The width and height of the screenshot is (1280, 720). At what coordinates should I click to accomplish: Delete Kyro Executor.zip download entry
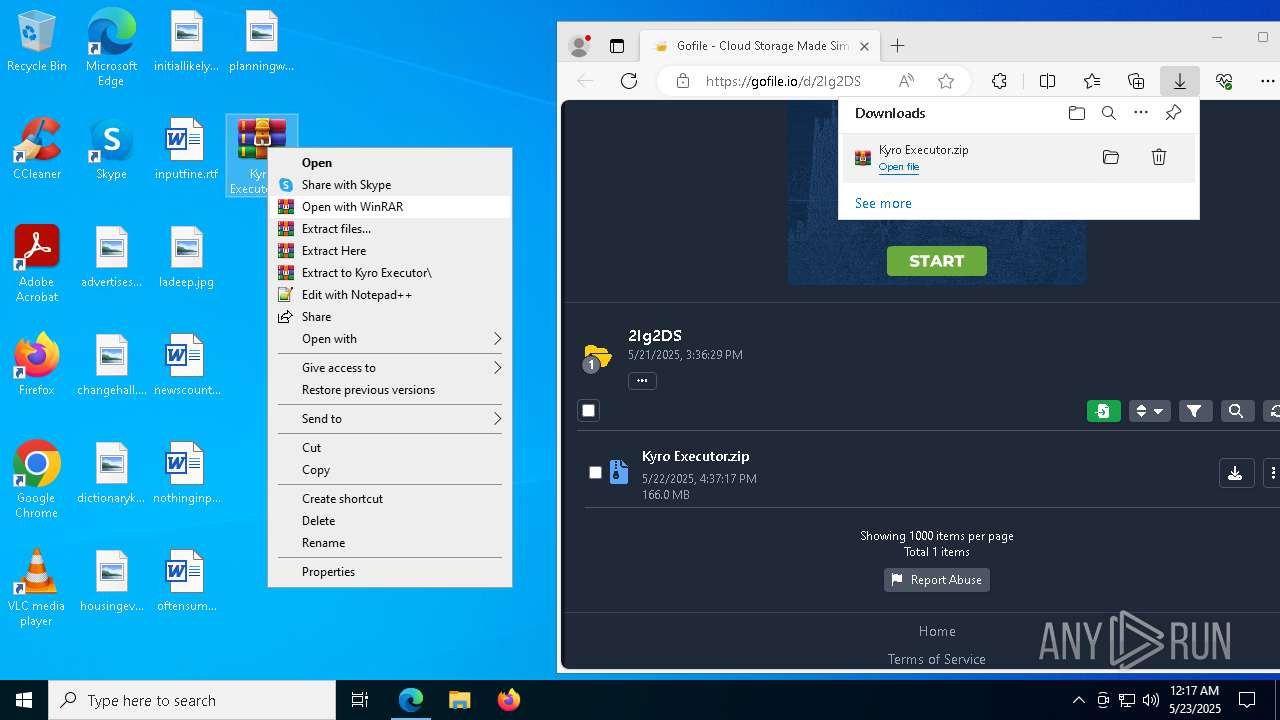coord(1159,157)
